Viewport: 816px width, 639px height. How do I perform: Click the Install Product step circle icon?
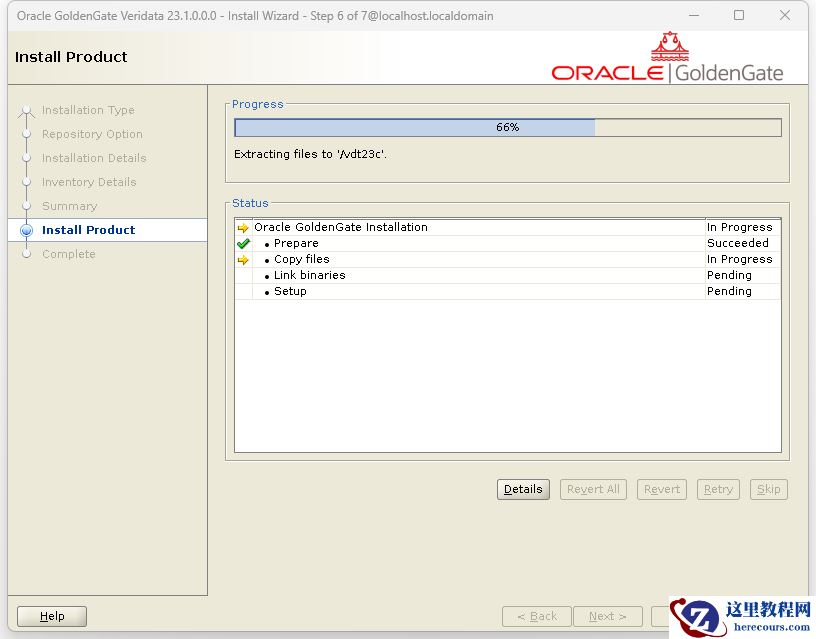(x=26, y=230)
